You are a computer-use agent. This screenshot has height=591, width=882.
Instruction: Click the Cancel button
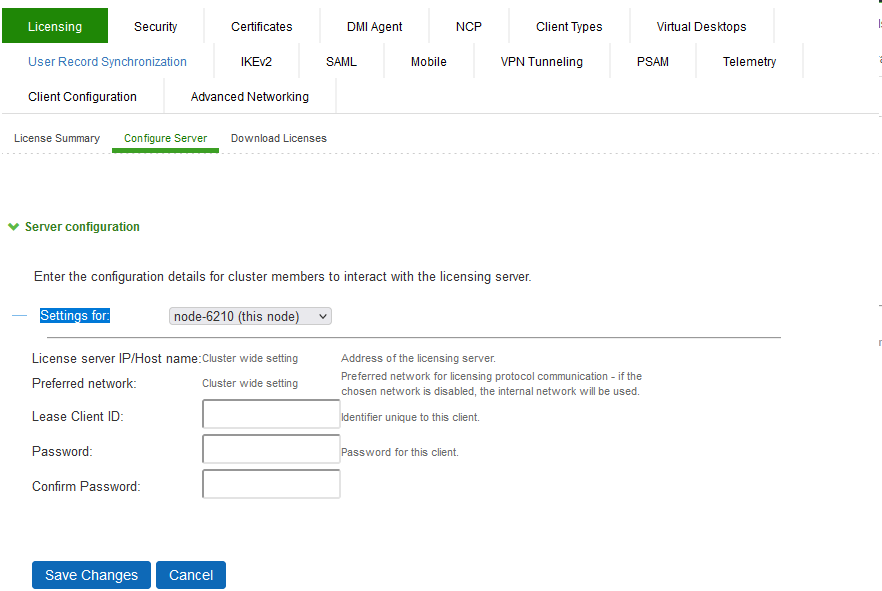(x=191, y=575)
